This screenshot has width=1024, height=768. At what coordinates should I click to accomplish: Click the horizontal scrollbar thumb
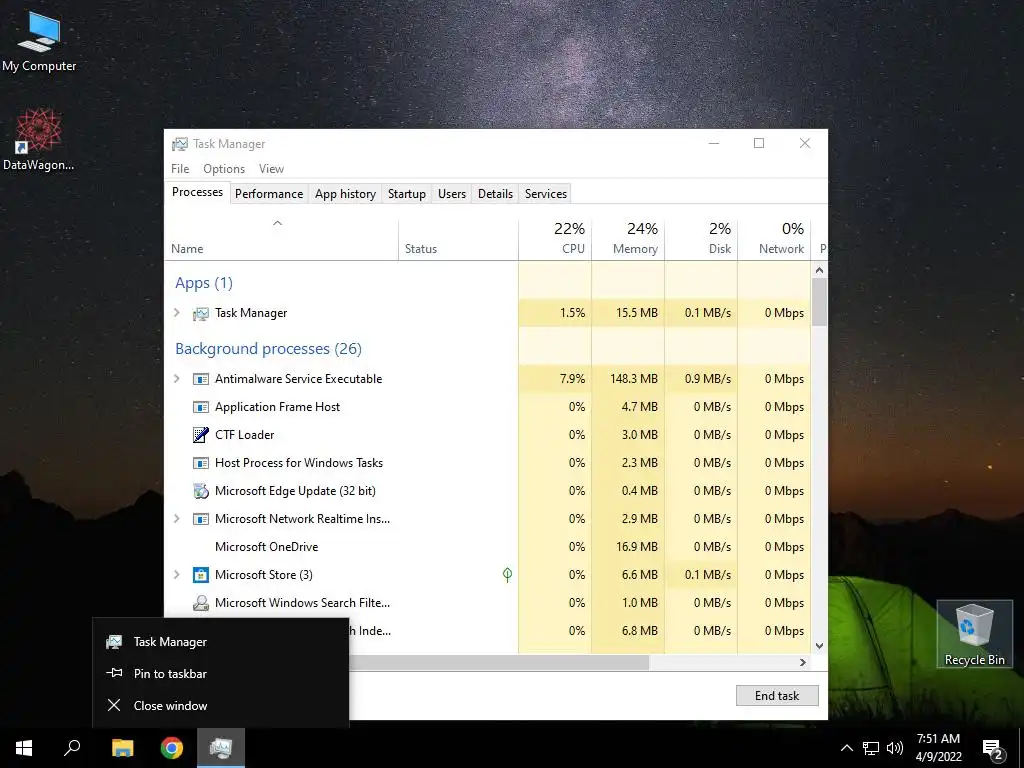pos(499,662)
